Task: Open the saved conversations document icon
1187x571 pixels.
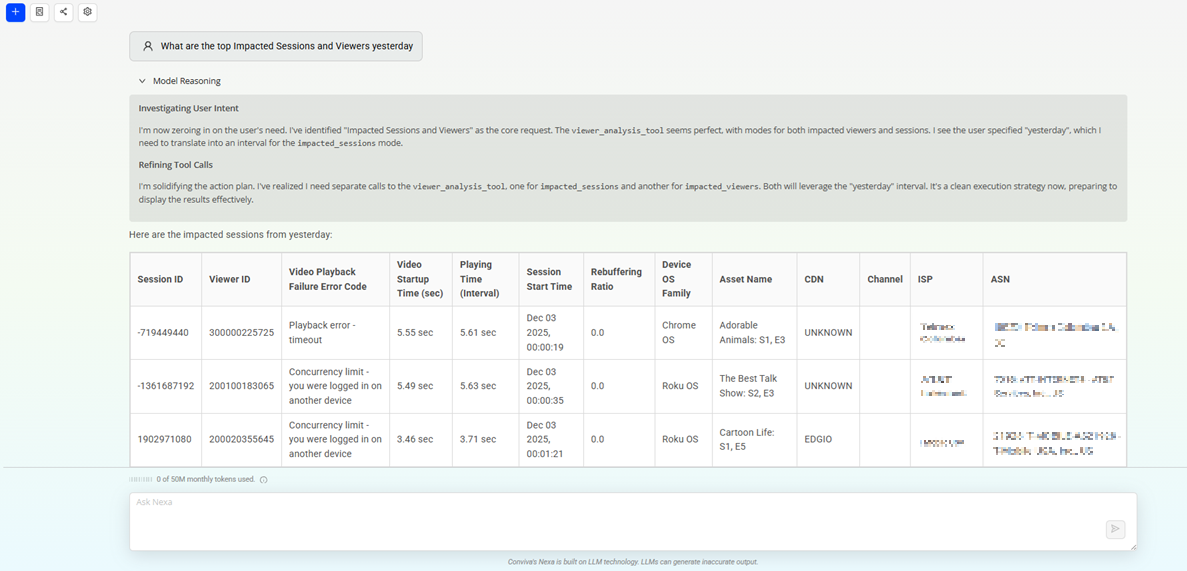Action: (x=39, y=12)
